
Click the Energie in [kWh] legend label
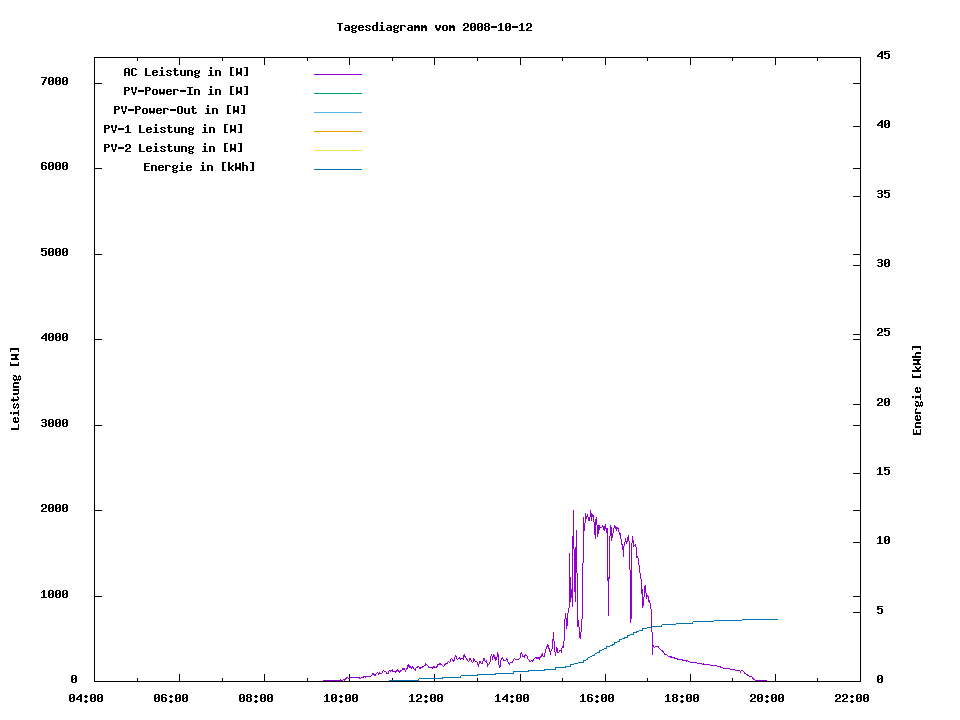point(199,167)
